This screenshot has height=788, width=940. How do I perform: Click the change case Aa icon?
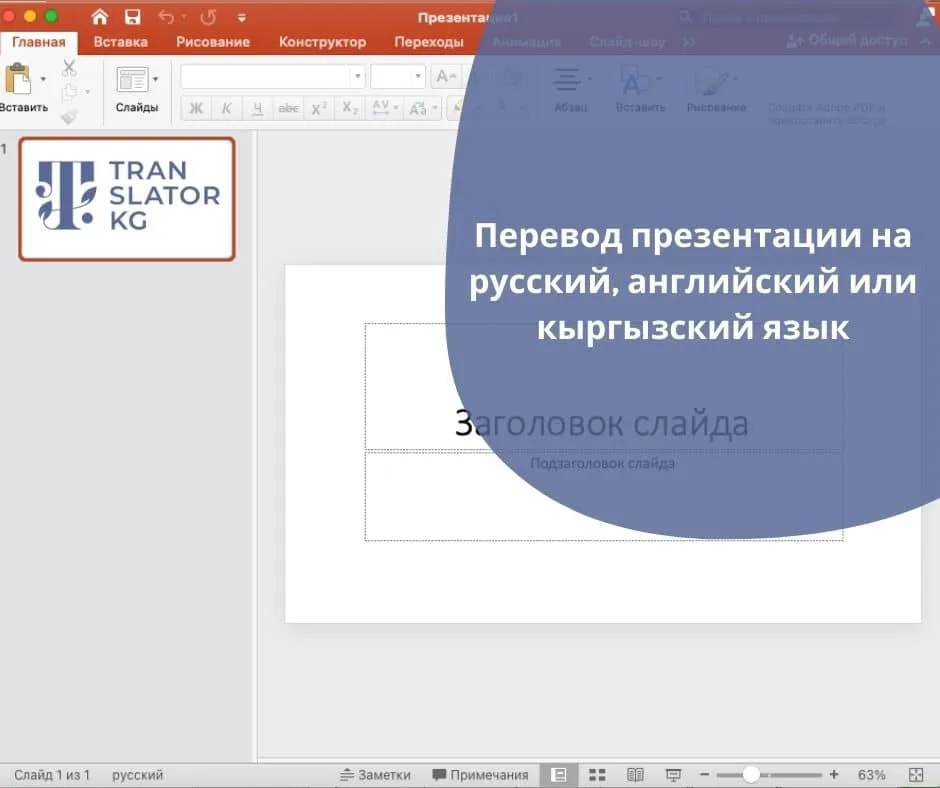[417, 109]
